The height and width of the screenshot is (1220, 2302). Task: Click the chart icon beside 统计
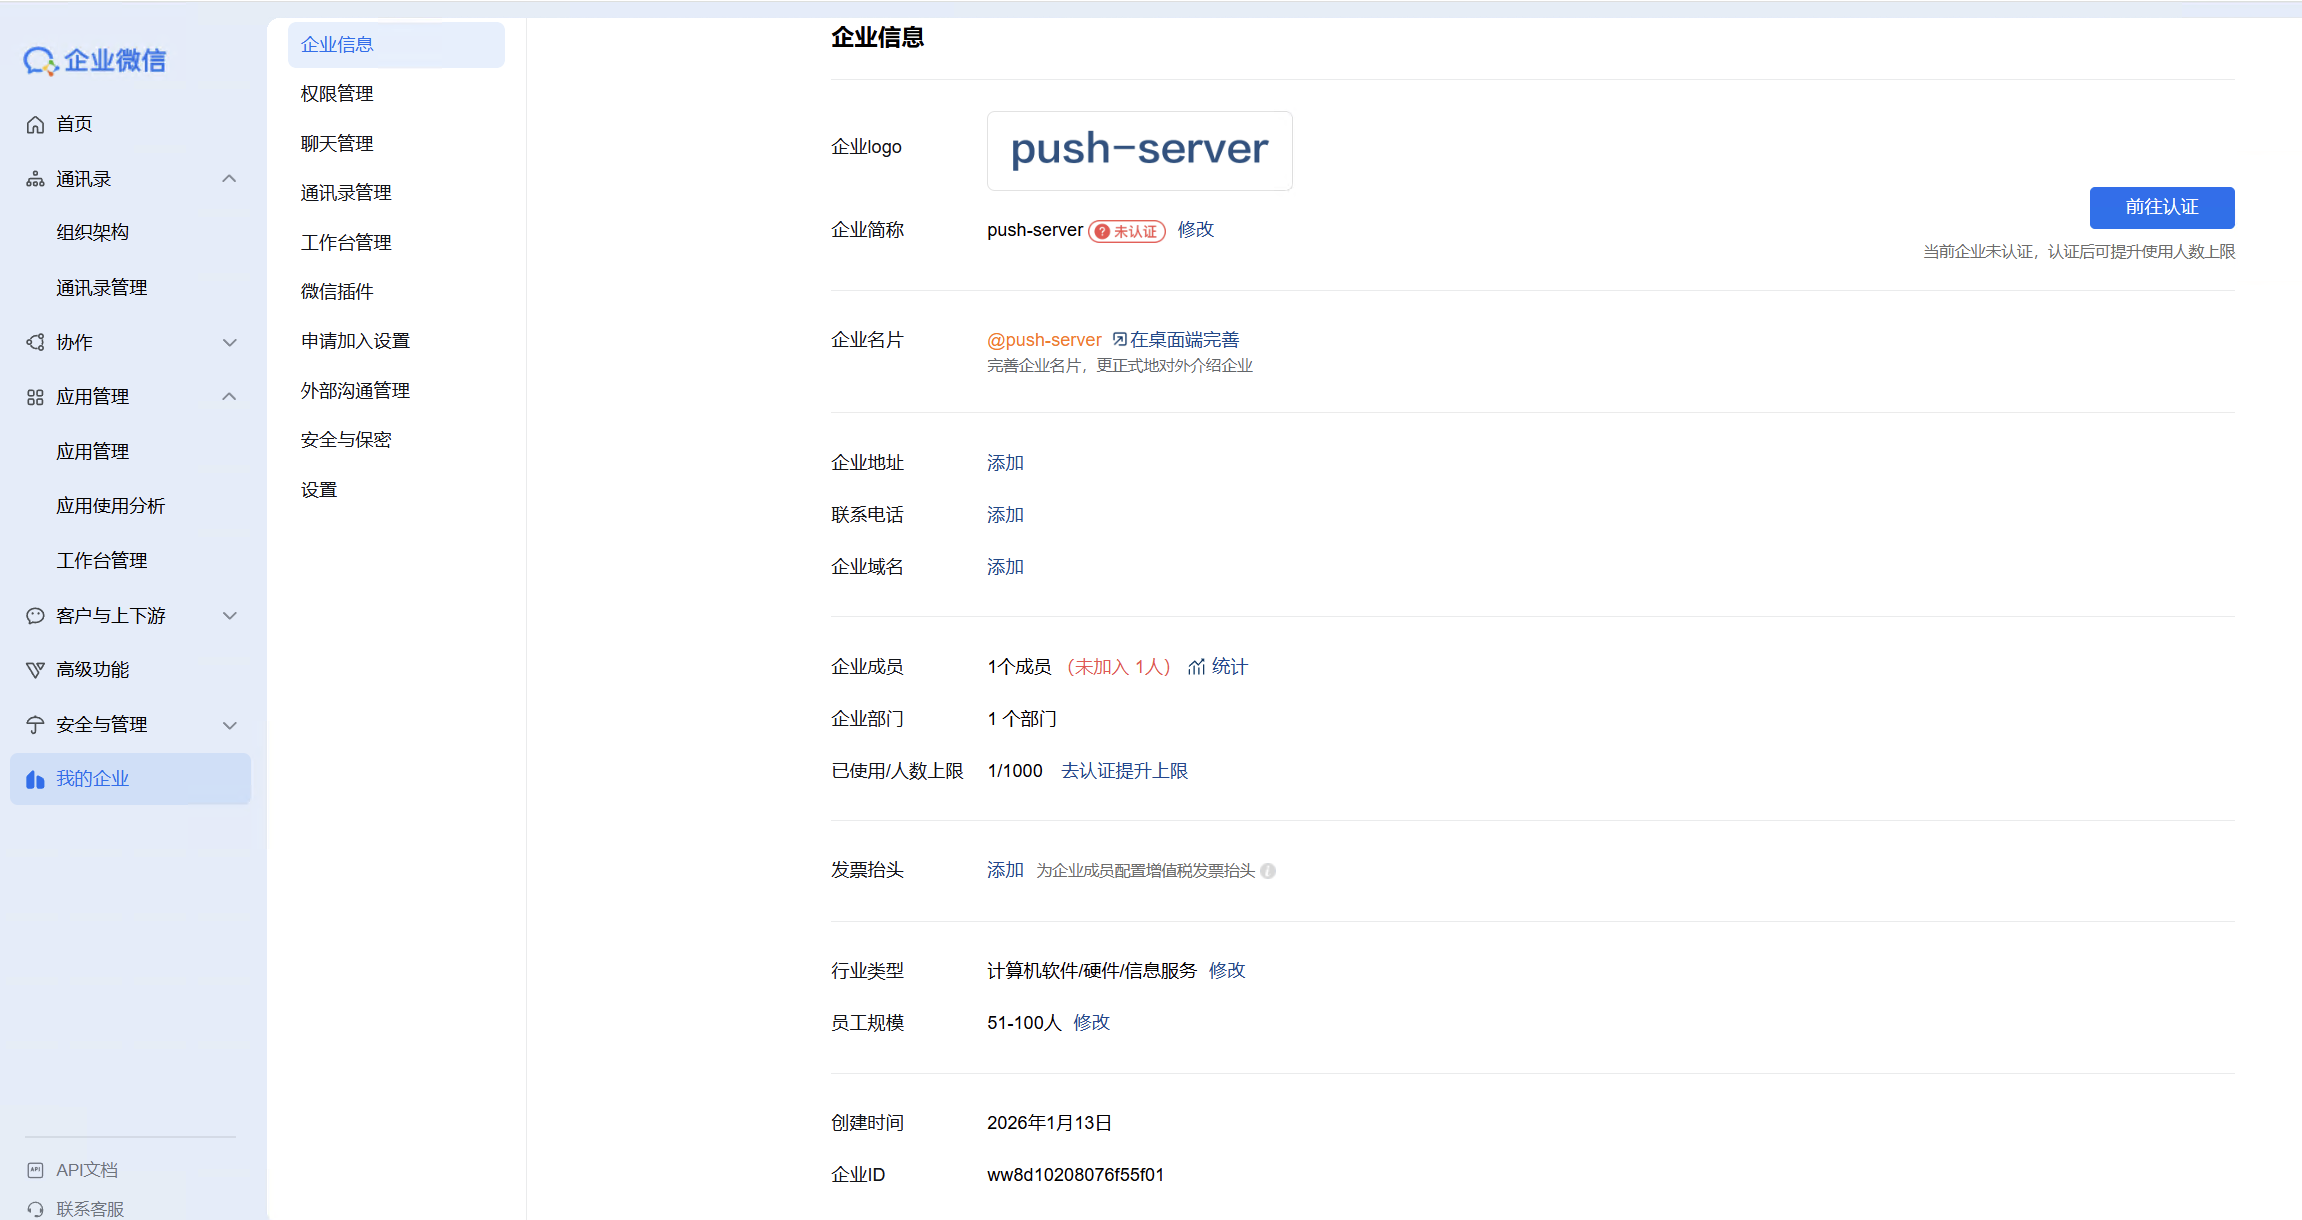1196,667
